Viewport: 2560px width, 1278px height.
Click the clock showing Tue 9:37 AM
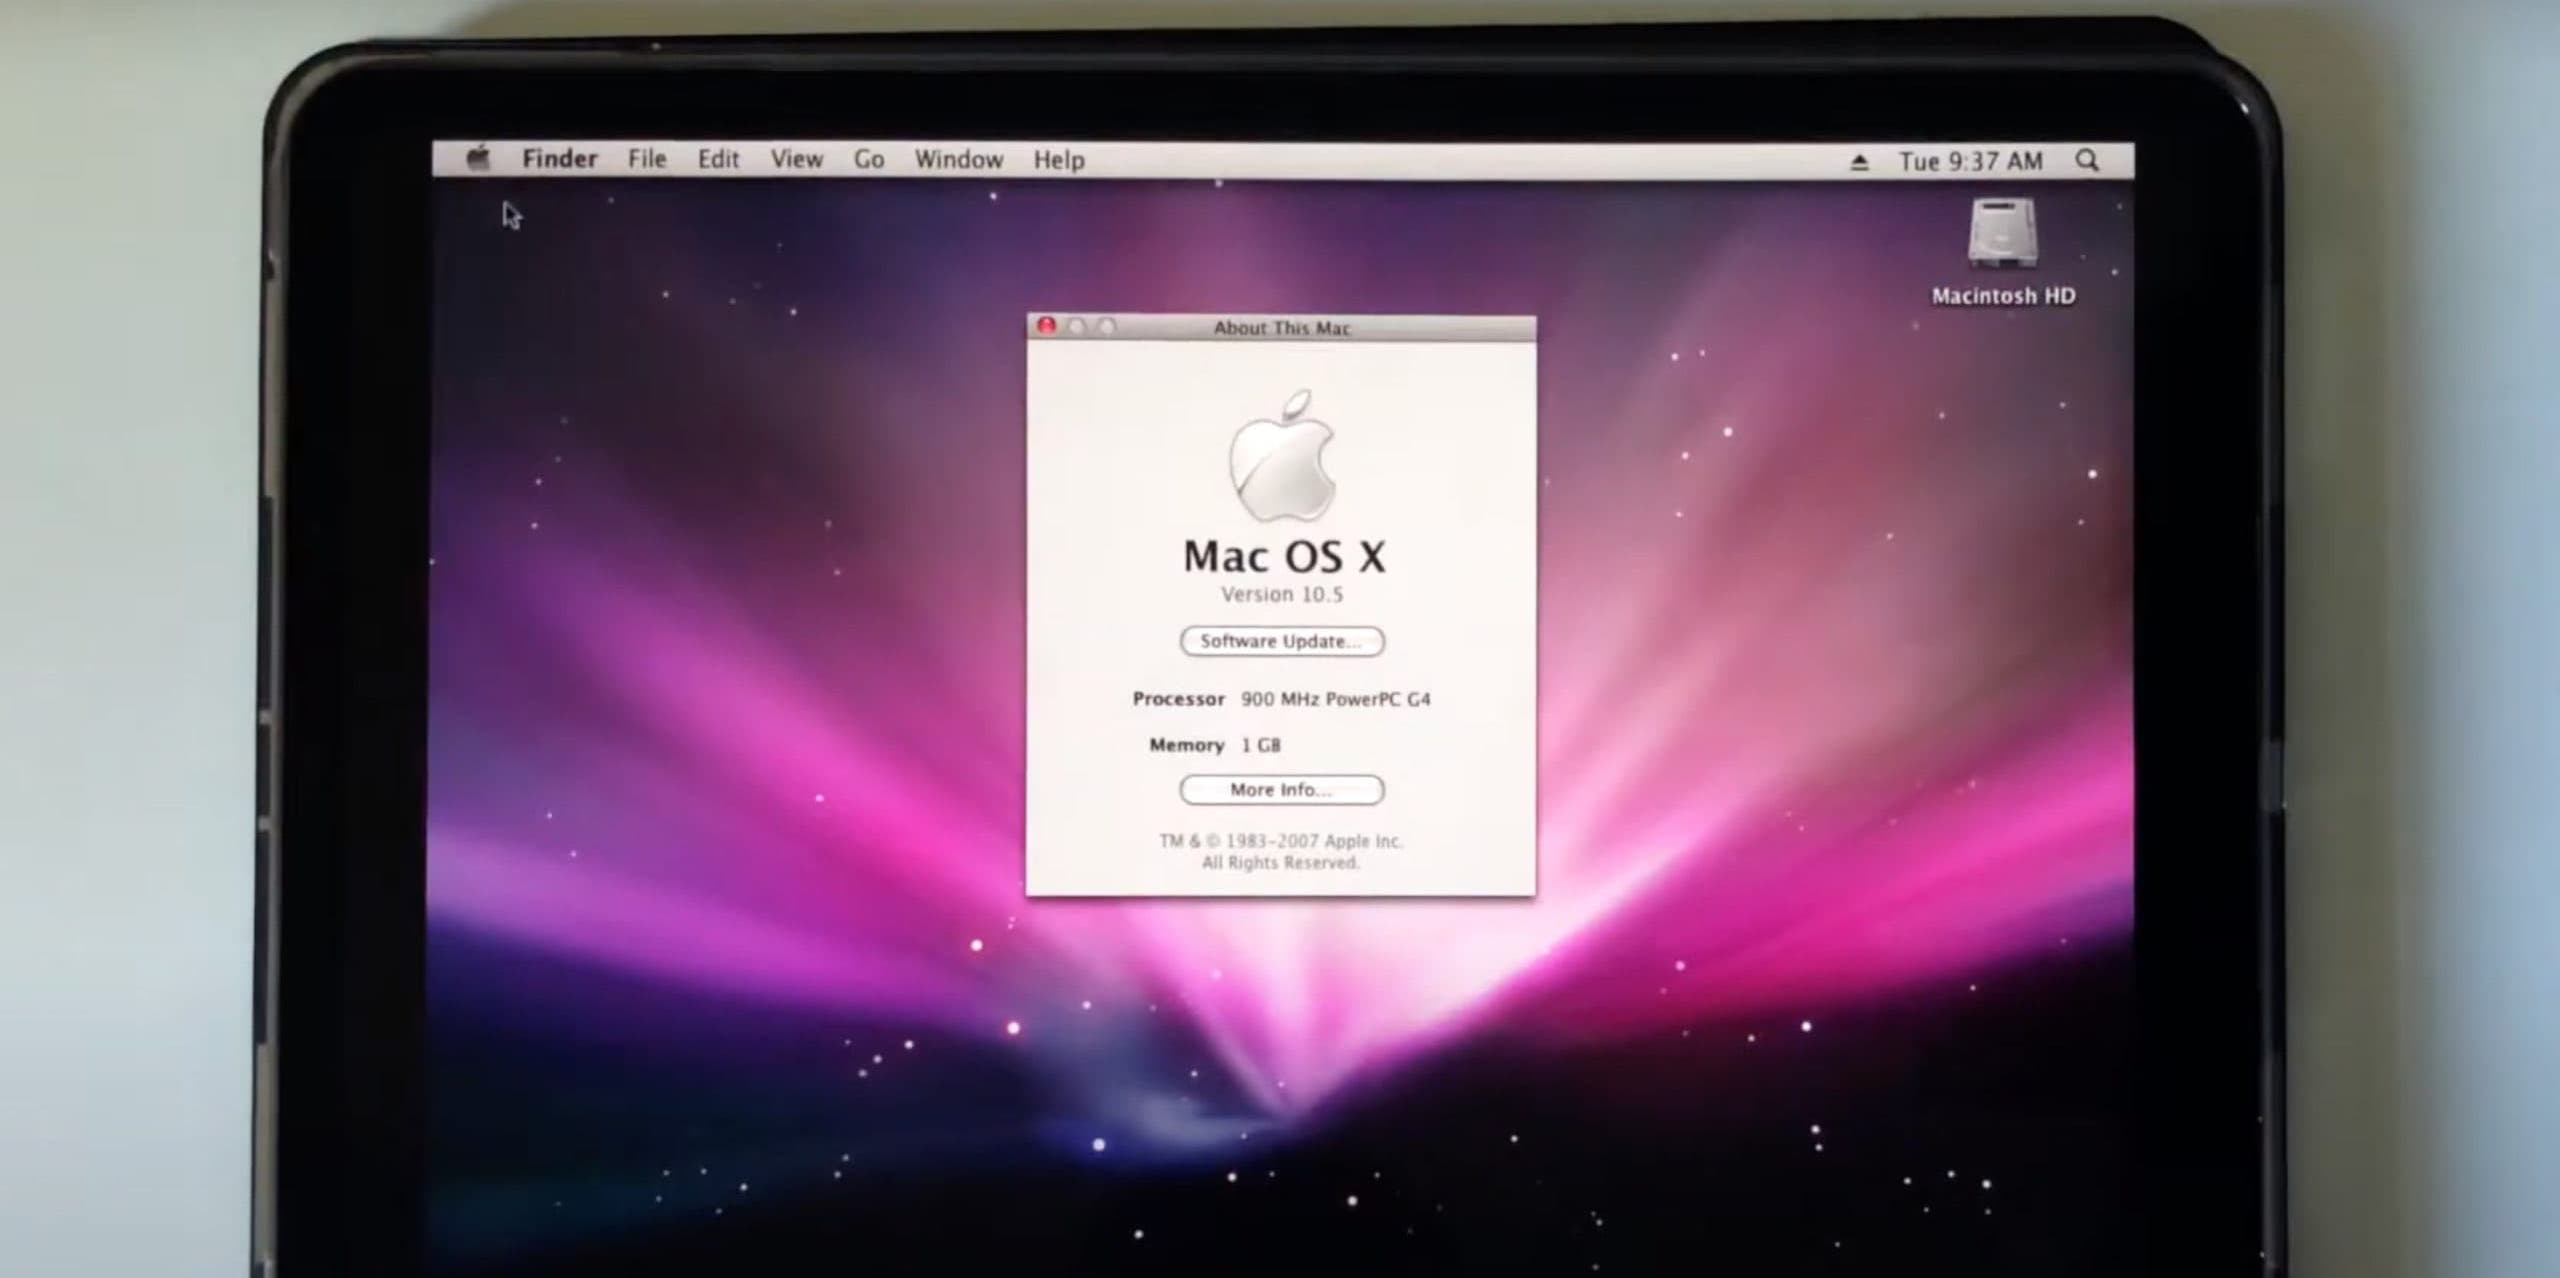click(1971, 161)
